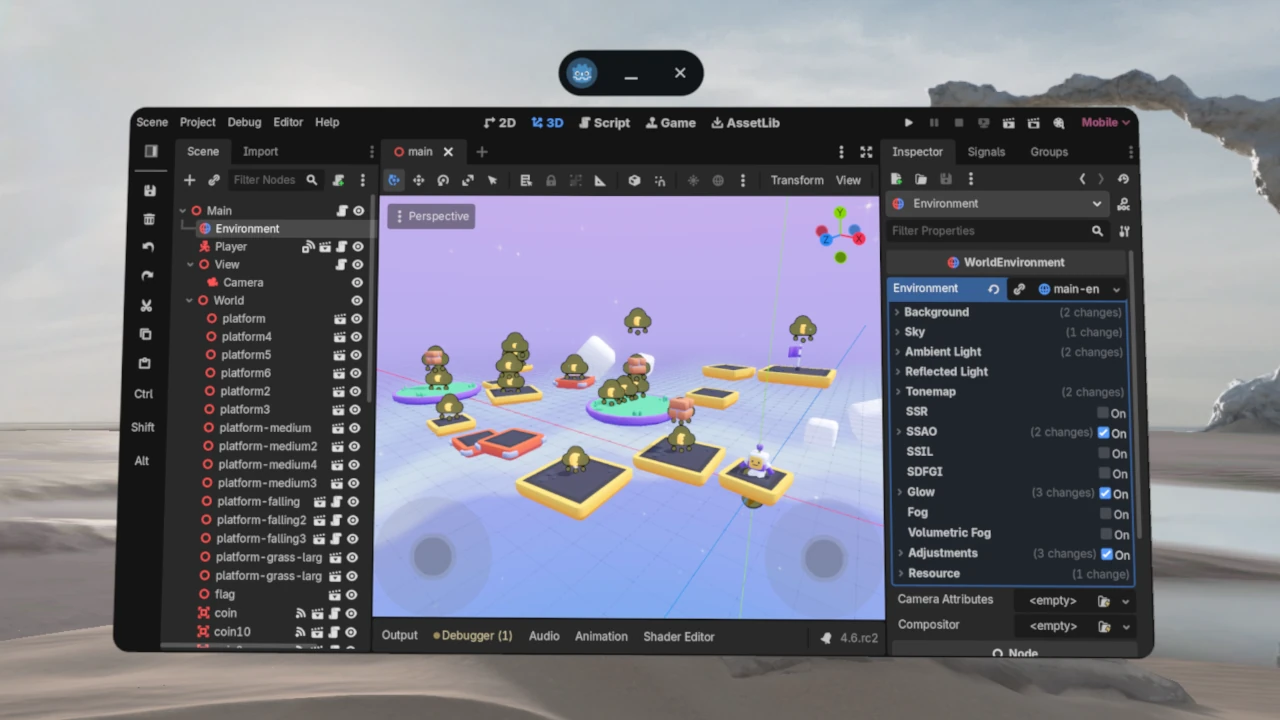Enable the SSR checkbox
Viewport: 1280px width, 720px height.
pyautogui.click(x=1103, y=413)
